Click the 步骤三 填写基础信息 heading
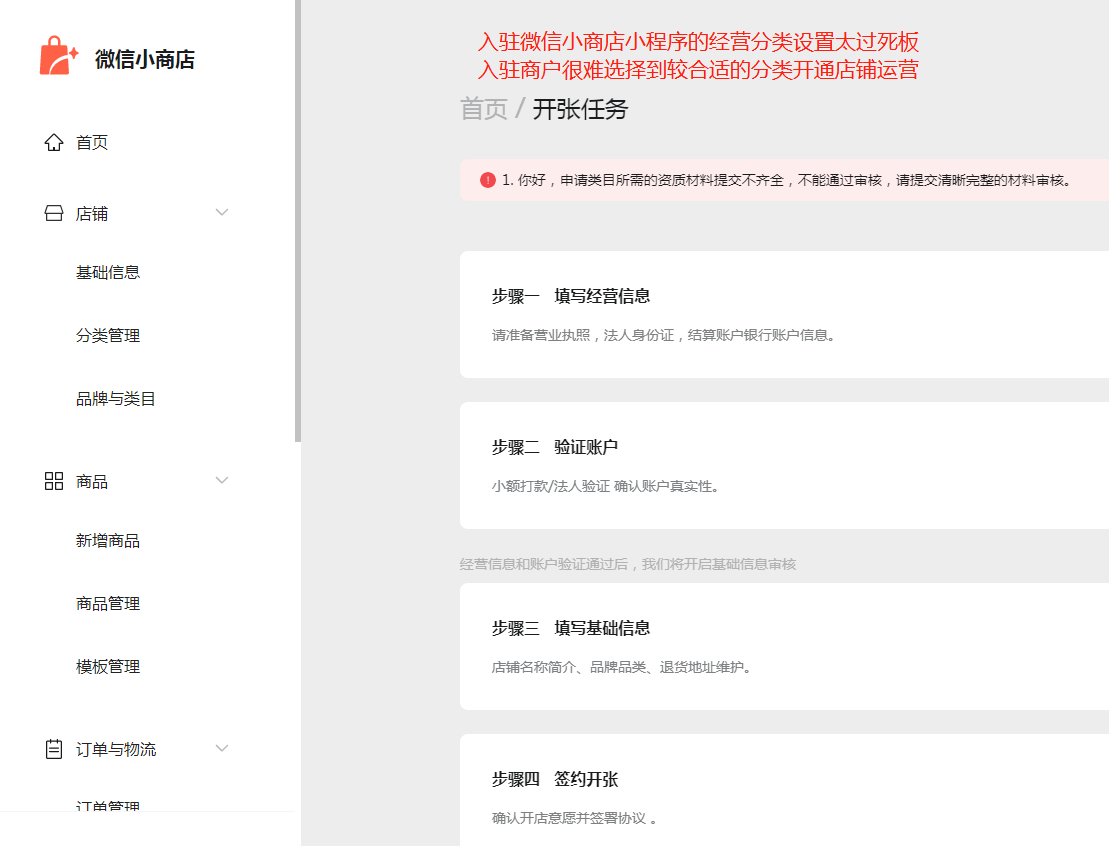 571,628
